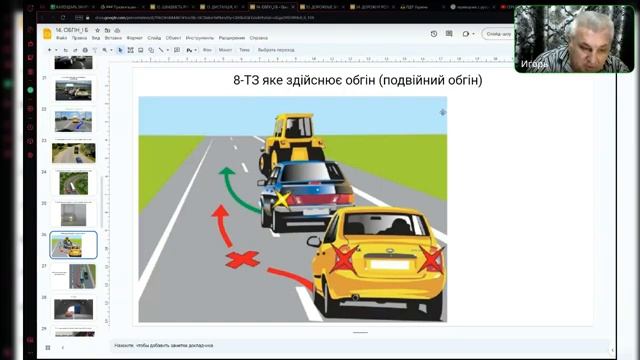This screenshot has height=360, width=640.
Task: Click the add comment toolbar icon
Action: (177, 50)
